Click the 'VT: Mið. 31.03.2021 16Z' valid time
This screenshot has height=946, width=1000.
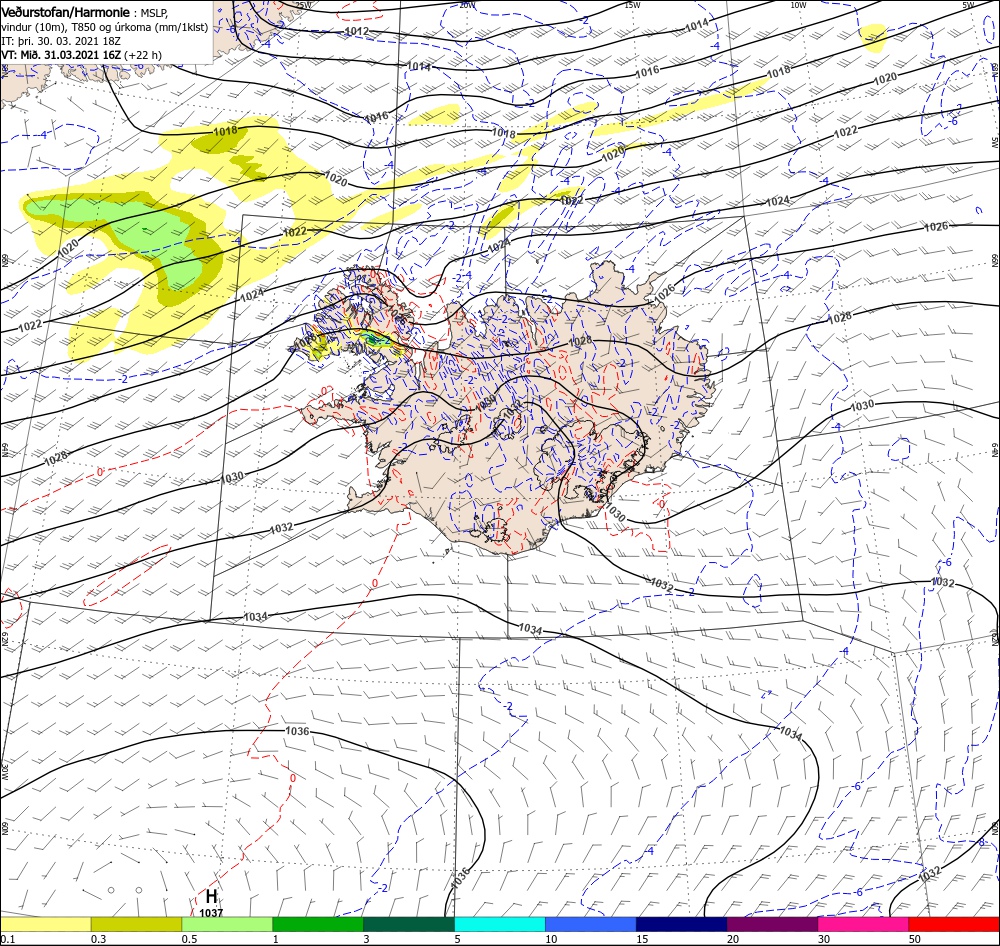[x=61, y=55]
